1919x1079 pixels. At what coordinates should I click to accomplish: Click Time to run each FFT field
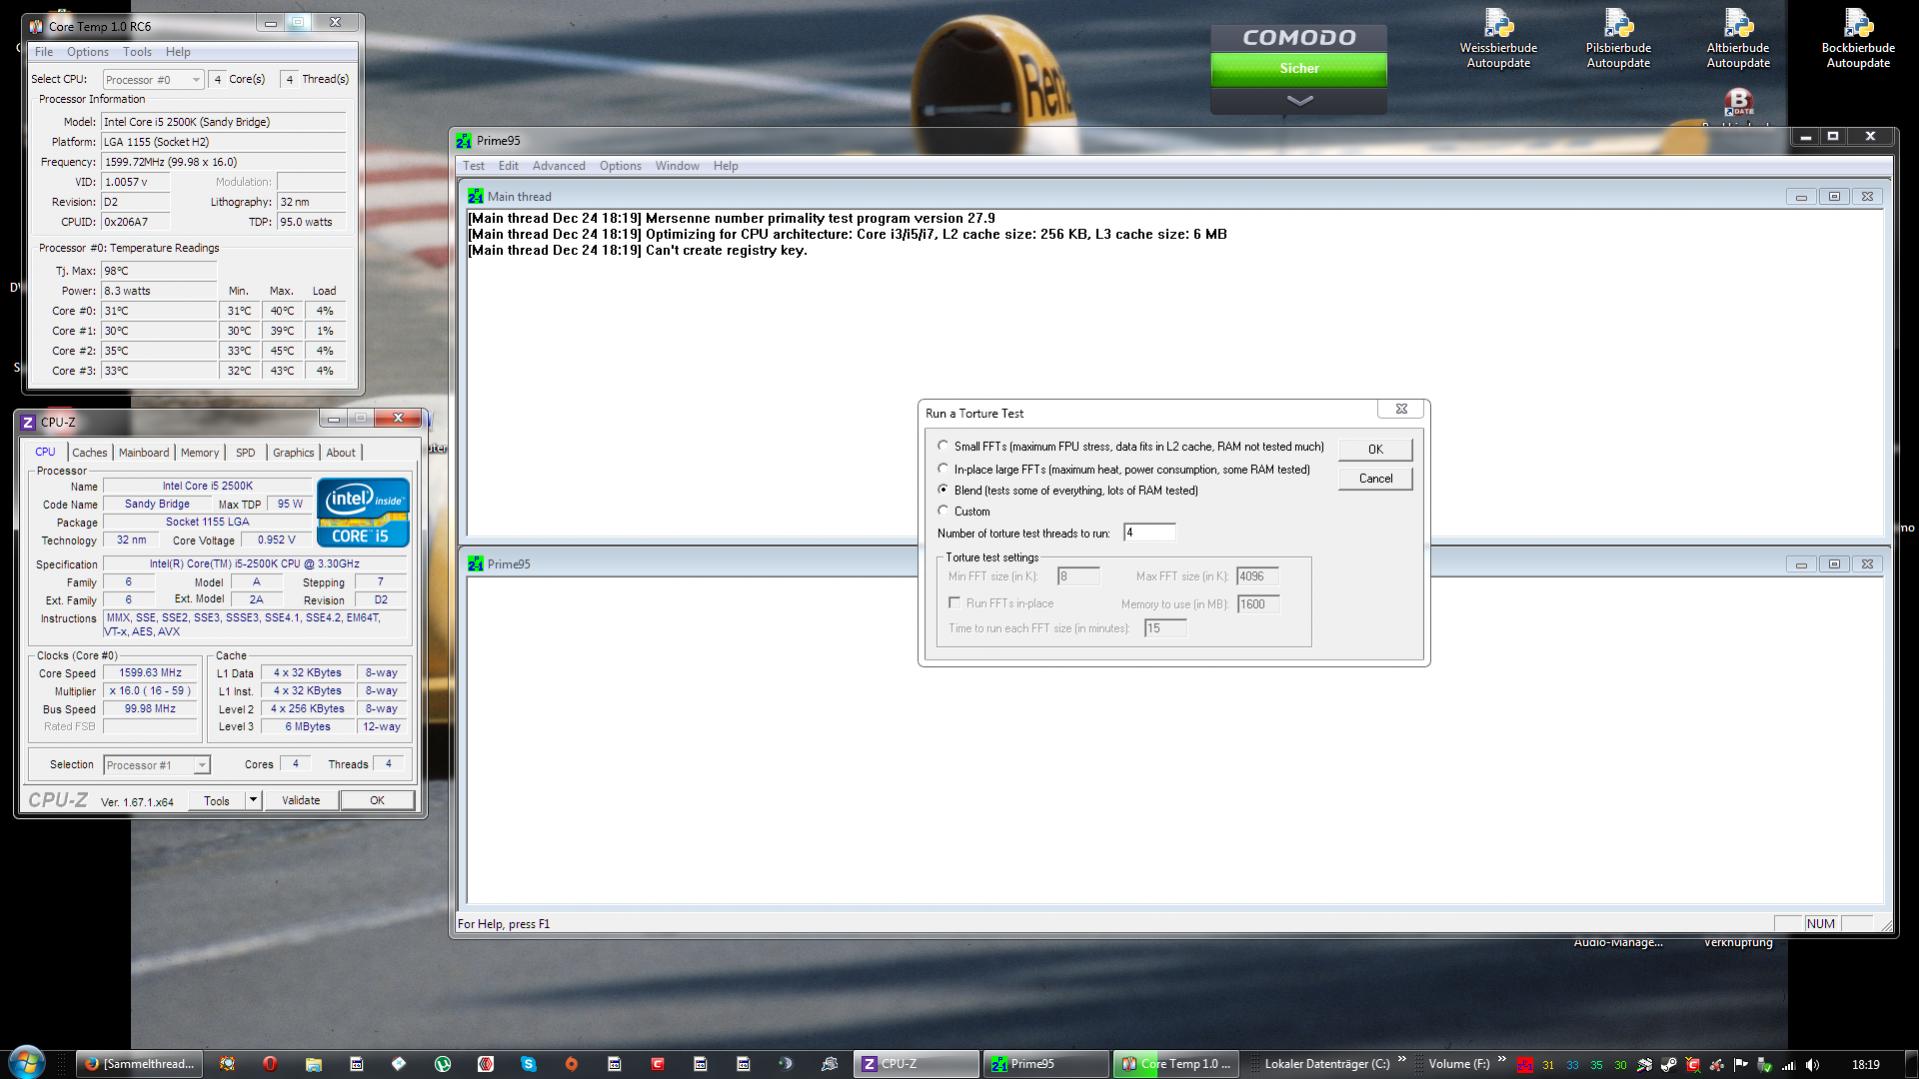(1165, 628)
